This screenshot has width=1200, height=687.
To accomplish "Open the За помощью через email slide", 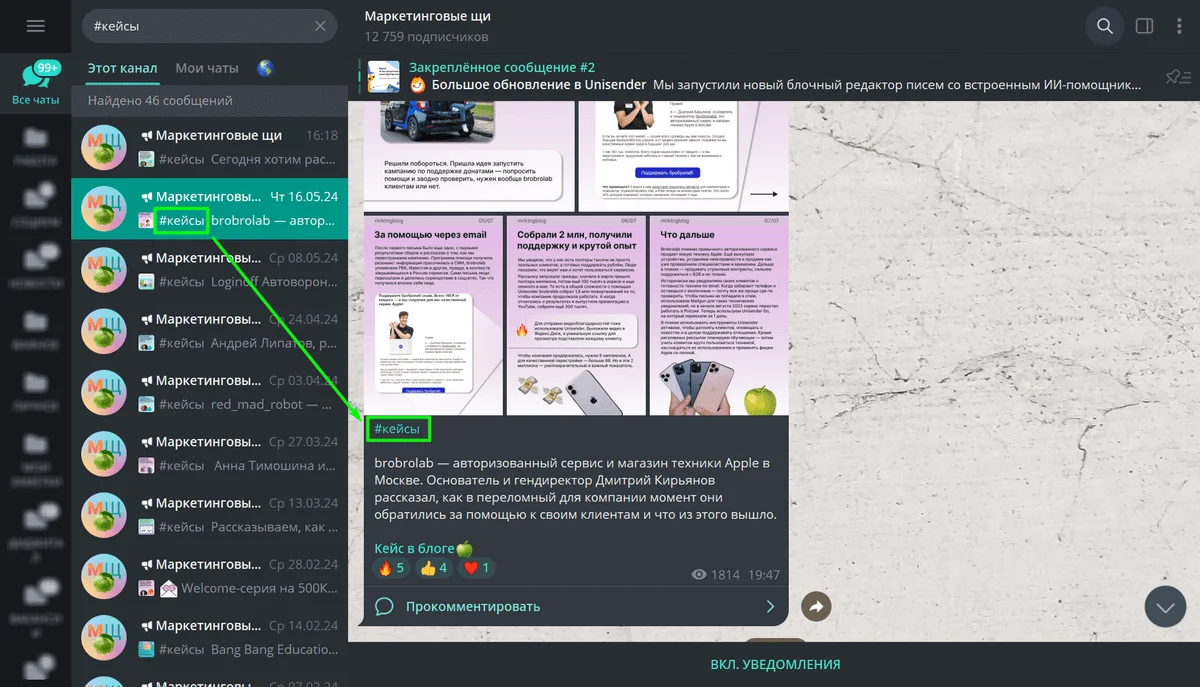I will (432, 316).
